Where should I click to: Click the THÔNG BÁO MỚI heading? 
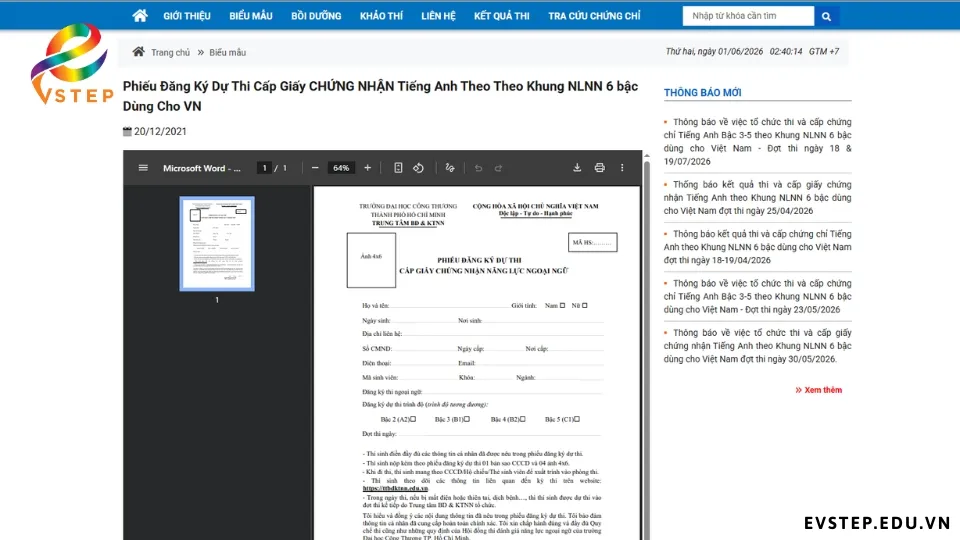coord(702,92)
